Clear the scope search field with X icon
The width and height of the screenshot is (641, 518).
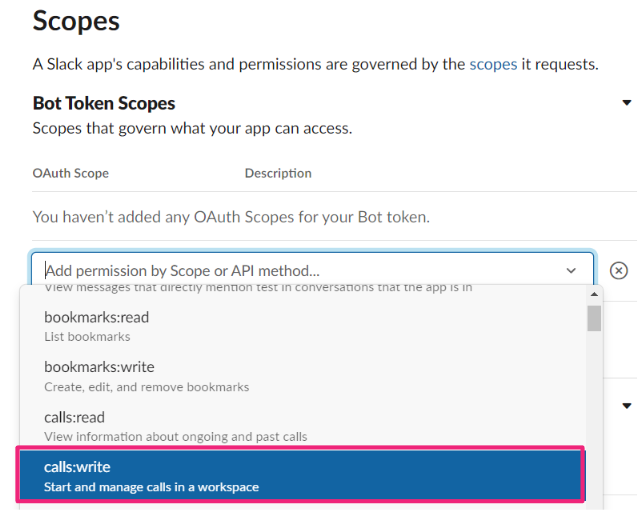tap(619, 271)
